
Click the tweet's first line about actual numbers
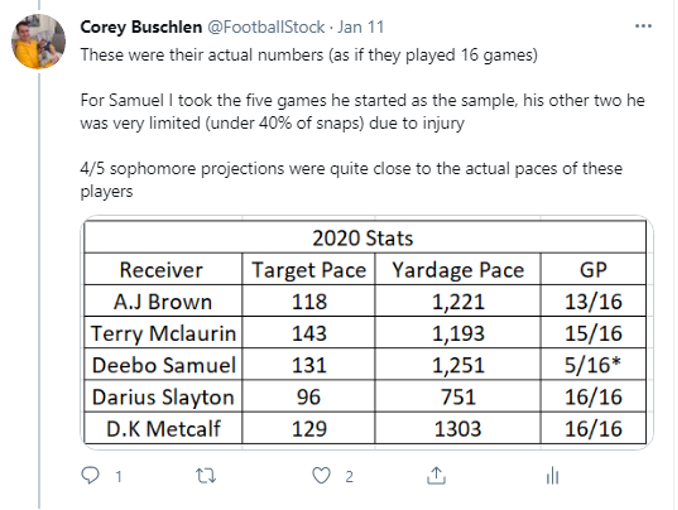tap(309, 55)
